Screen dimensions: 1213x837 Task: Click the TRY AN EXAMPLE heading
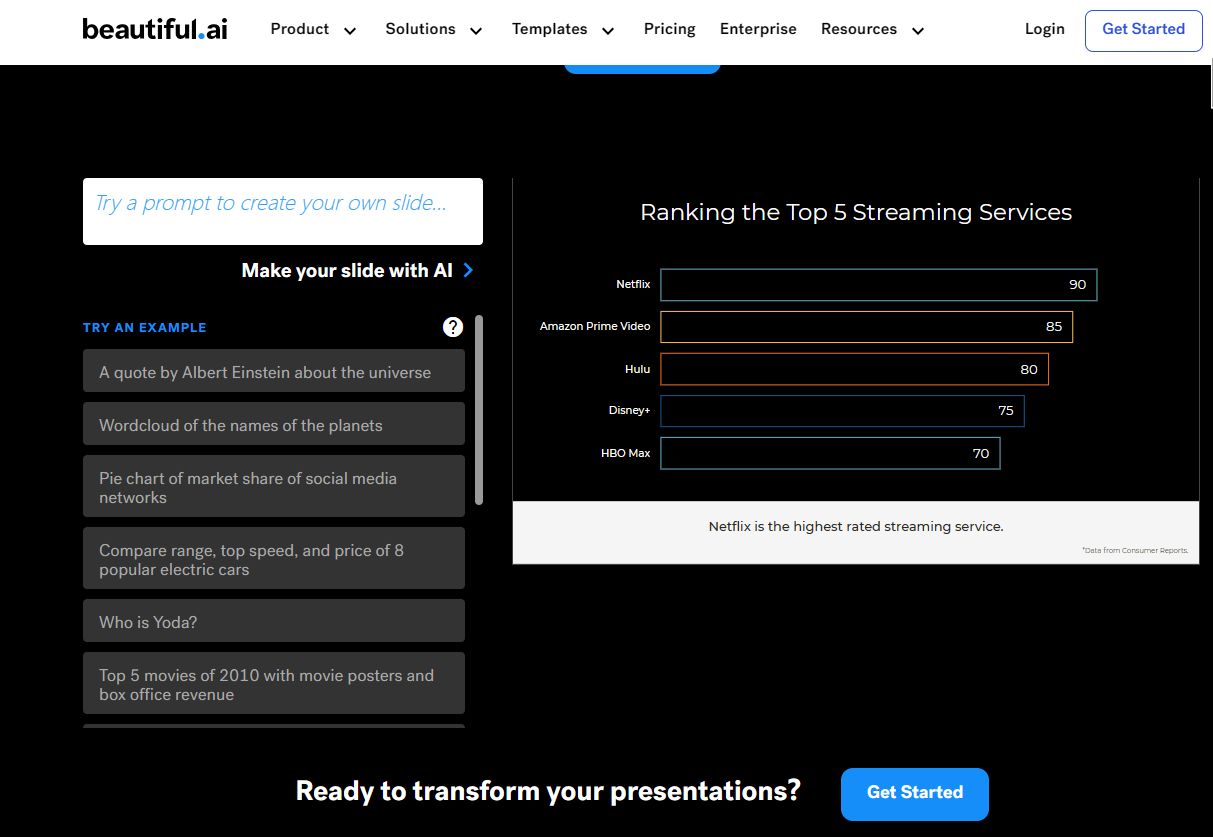tap(145, 327)
